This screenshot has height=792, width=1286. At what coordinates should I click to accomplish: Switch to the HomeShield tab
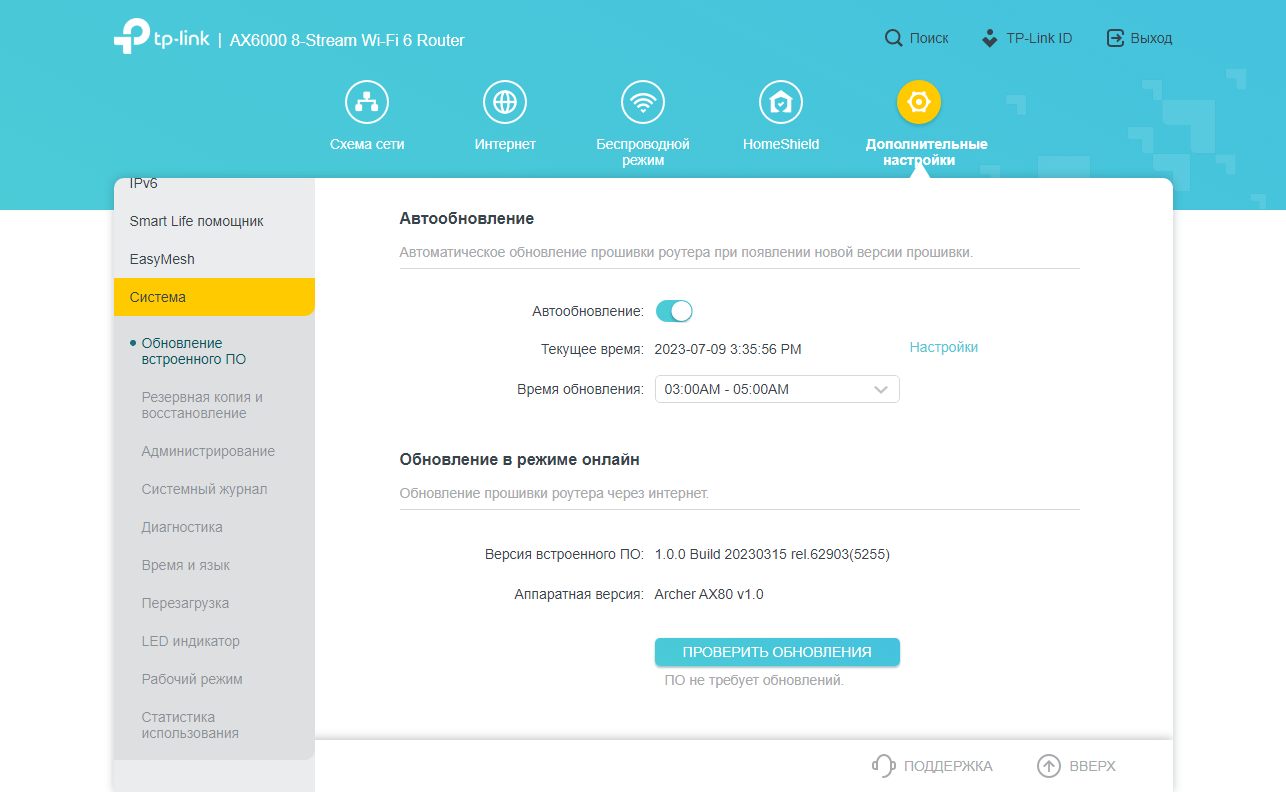pyautogui.click(x=781, y=144)
